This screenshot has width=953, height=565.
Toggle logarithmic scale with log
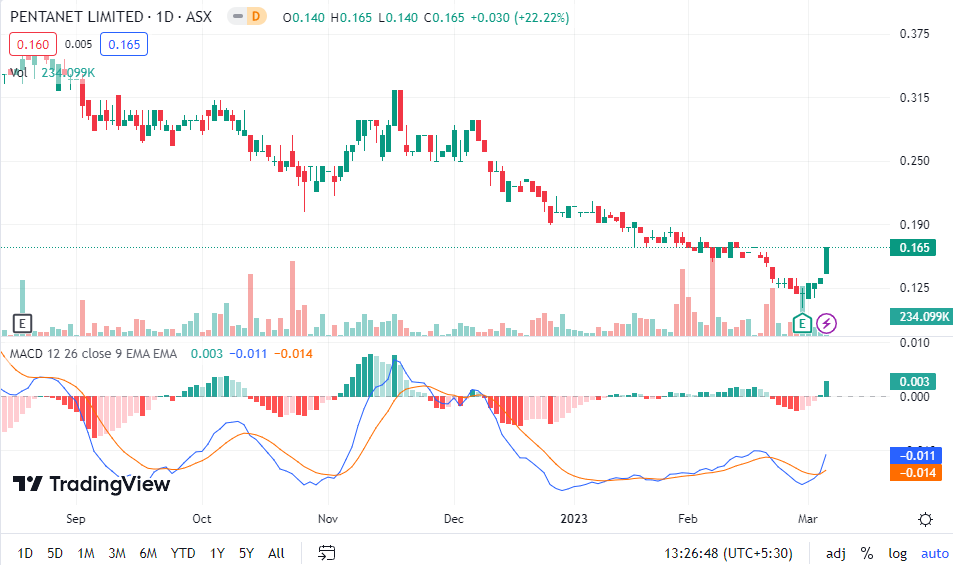(x=897, y=553)
